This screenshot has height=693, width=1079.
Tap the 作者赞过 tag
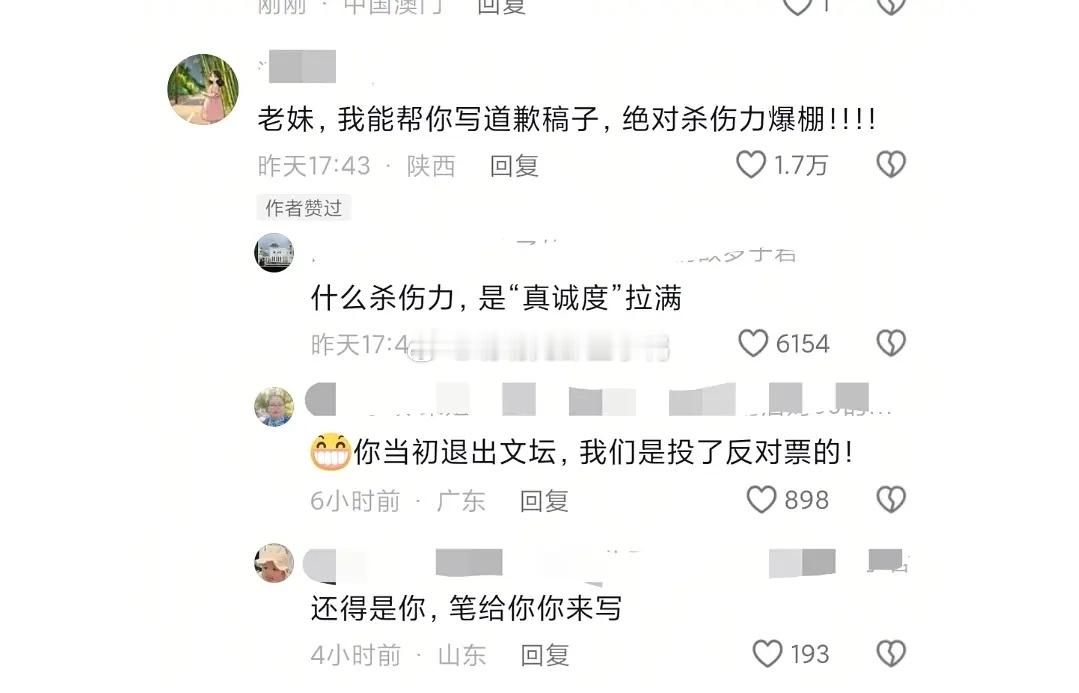(x=303, y=207)
